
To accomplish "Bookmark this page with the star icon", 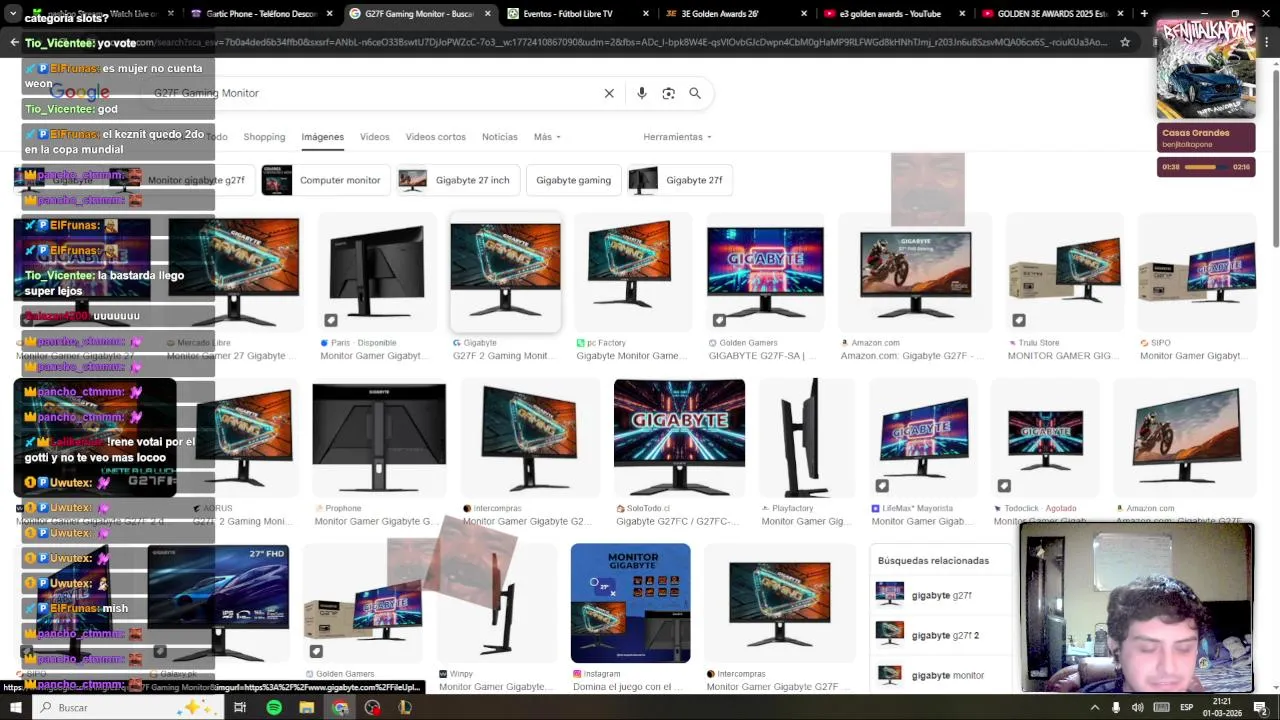I will point(1125,42).
